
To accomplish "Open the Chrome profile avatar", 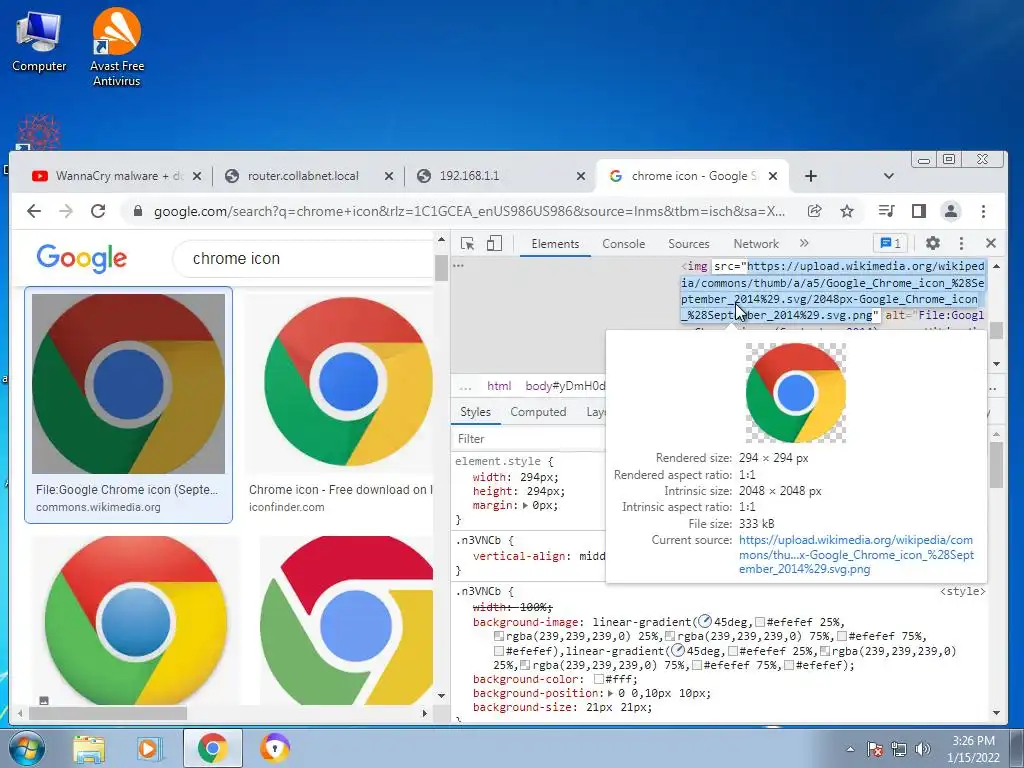I will pyautogui.click(x=951, y=211).
